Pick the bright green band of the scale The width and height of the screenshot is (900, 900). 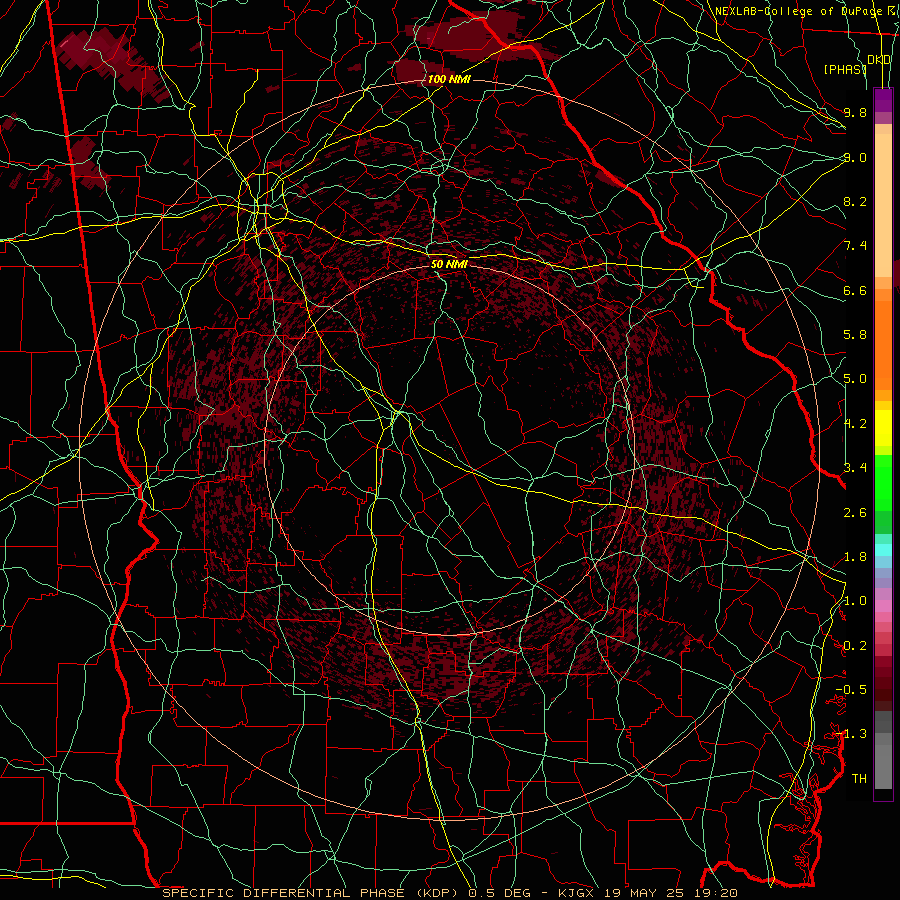[x=883, y=483]
